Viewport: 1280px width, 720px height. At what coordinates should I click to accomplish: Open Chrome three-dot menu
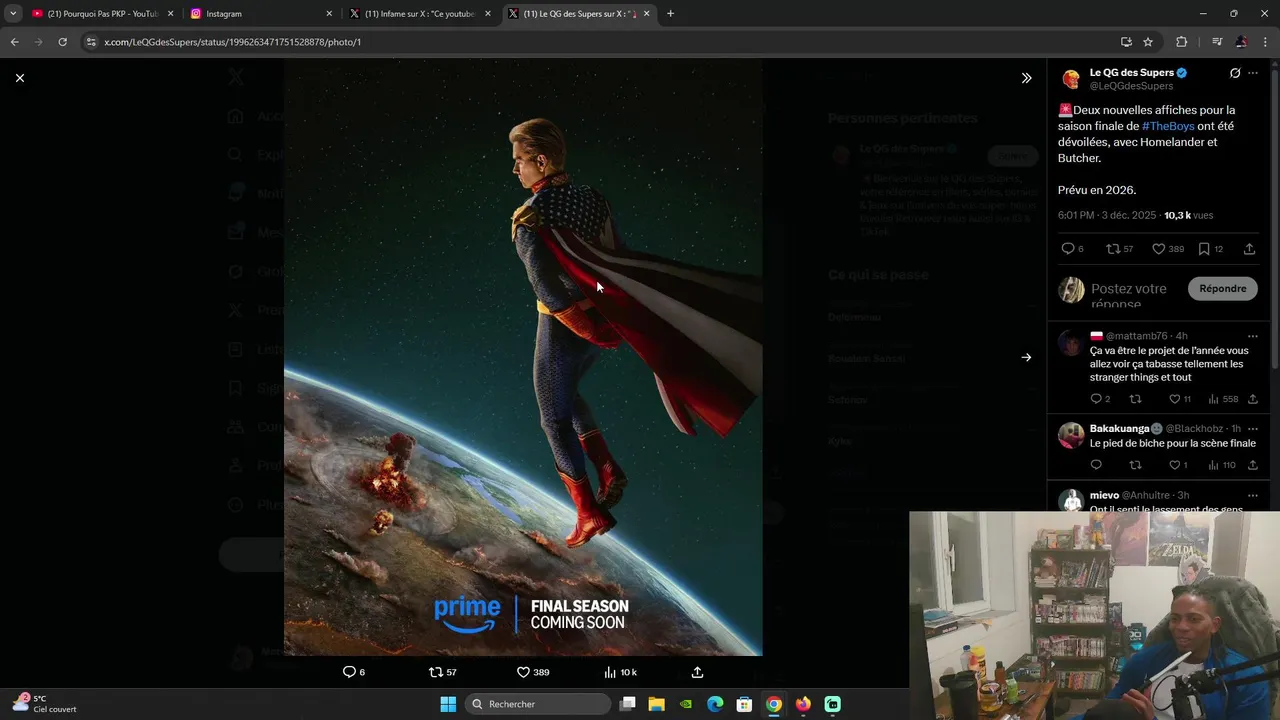1266,42
